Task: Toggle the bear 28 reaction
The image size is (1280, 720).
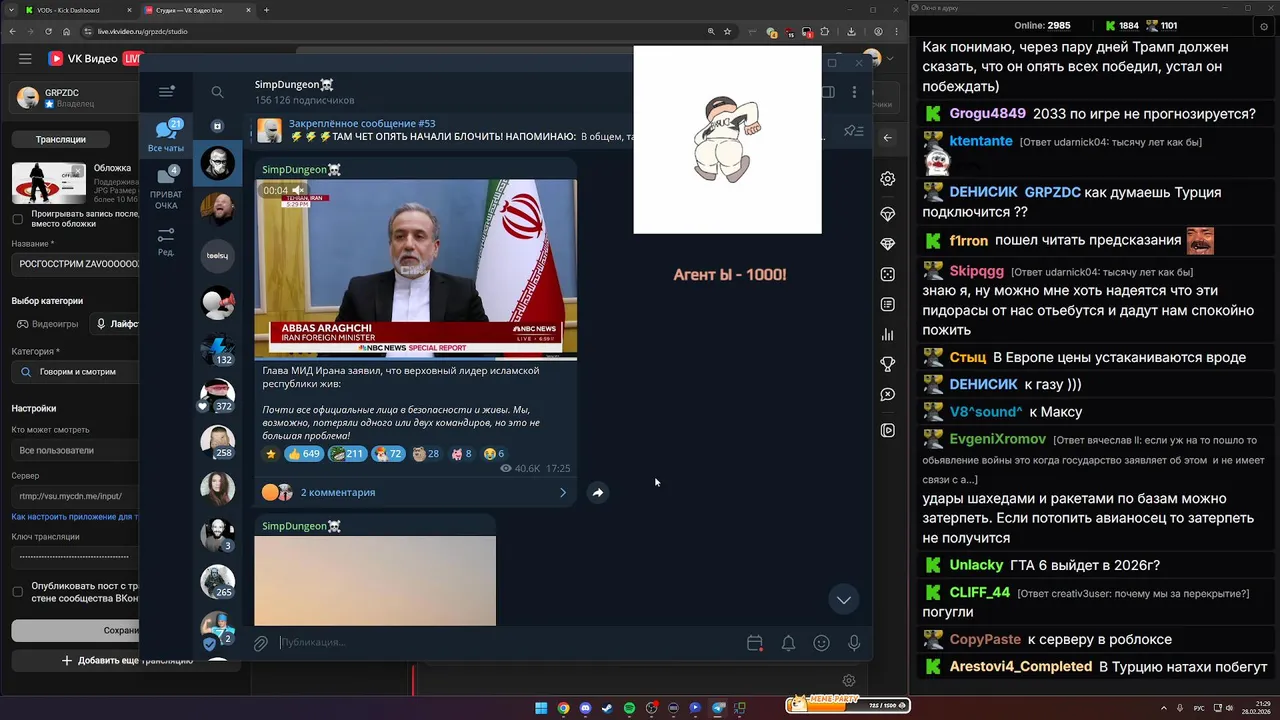Action: 426,454
